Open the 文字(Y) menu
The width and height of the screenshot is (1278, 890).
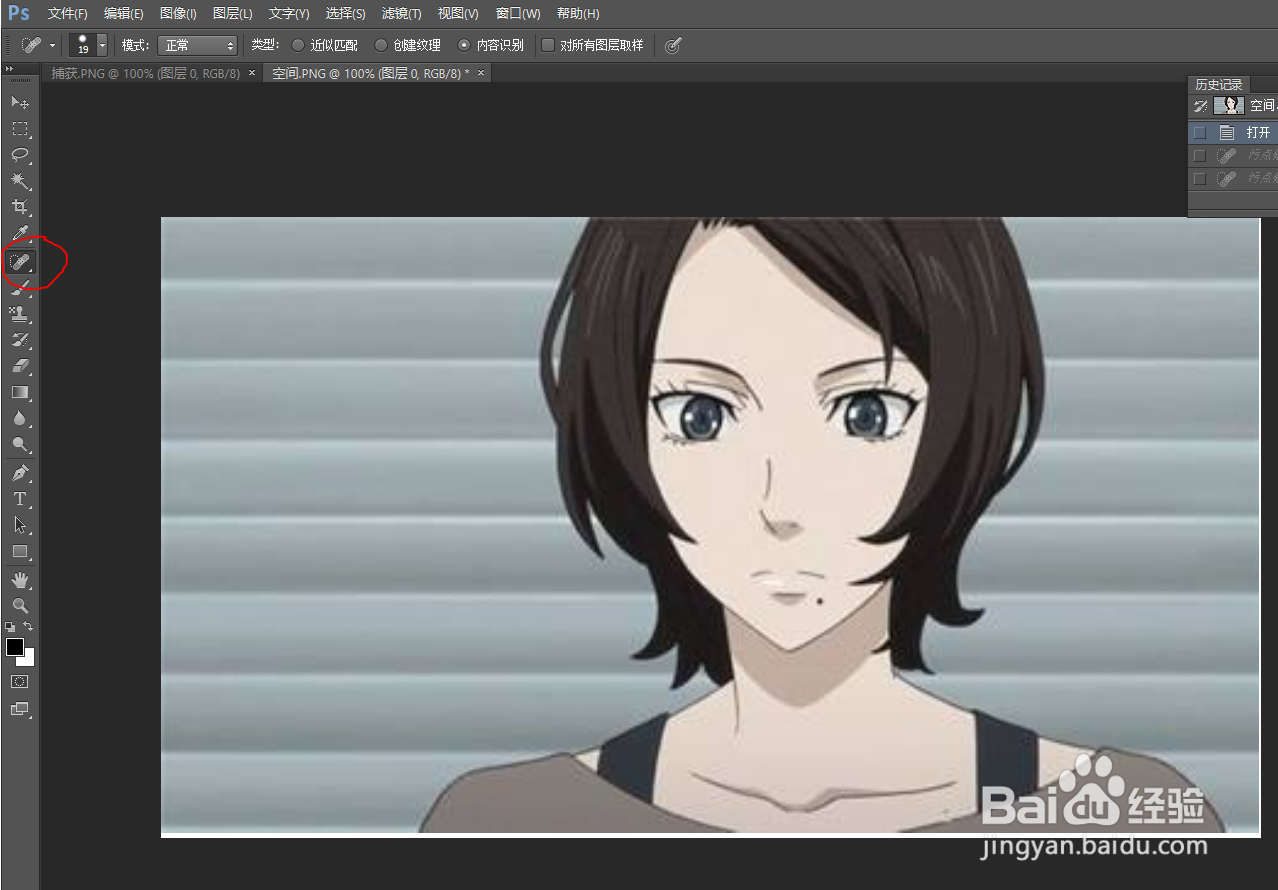tap(289, 14)
